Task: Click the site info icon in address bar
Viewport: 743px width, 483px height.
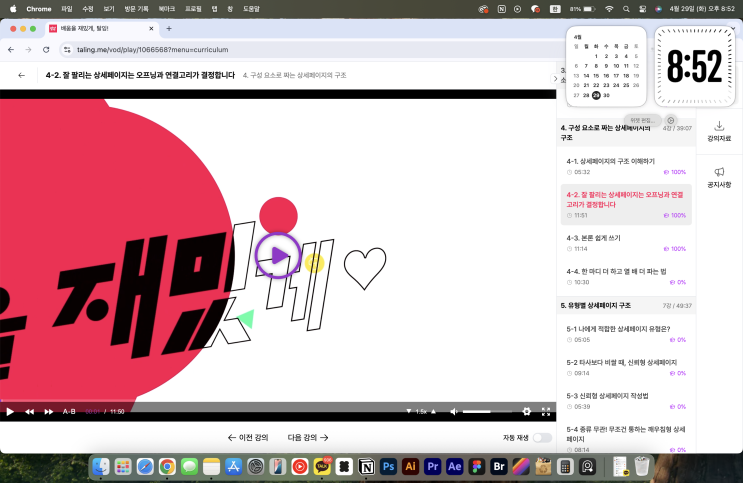Action: [67, 49]
